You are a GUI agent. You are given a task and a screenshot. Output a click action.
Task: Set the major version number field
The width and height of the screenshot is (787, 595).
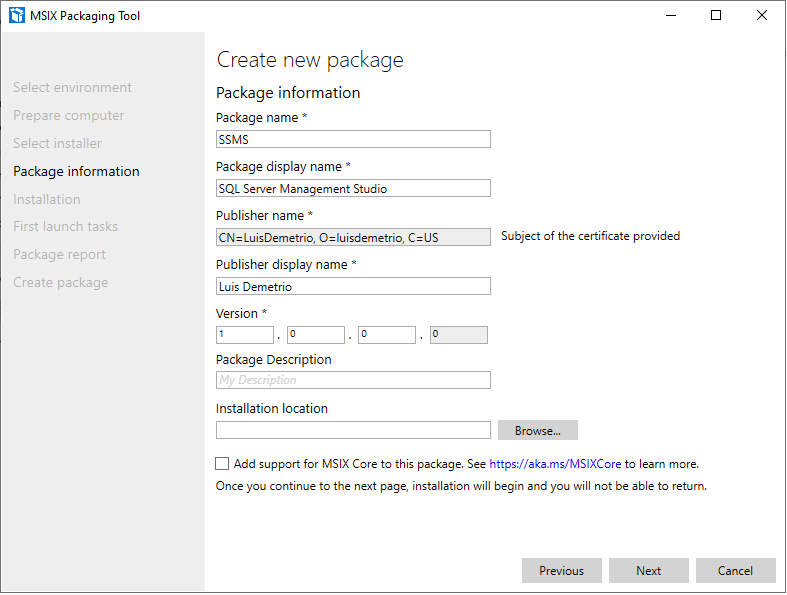click(245, 335)
